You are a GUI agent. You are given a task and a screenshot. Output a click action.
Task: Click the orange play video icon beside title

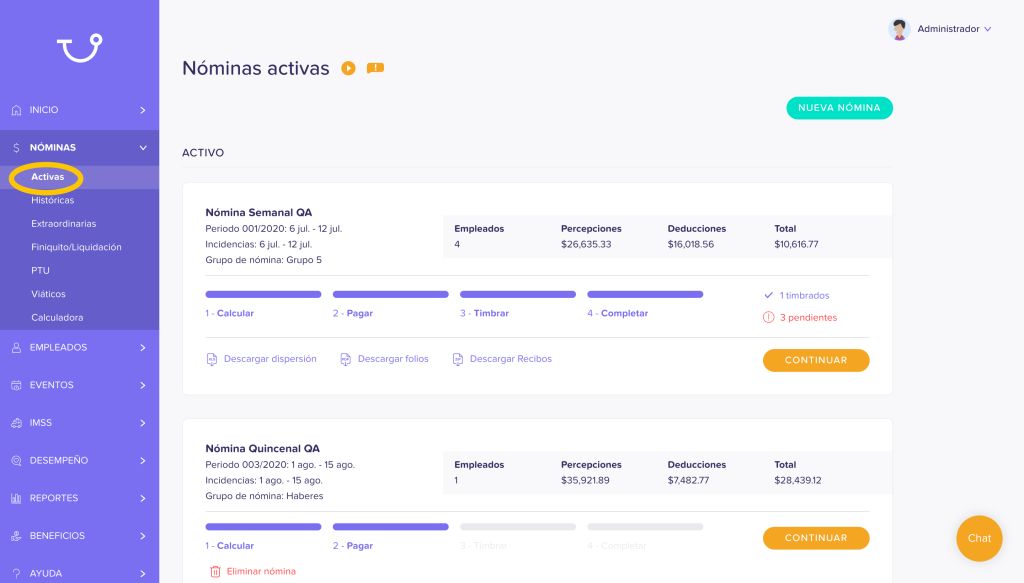[x=348, y=69]
